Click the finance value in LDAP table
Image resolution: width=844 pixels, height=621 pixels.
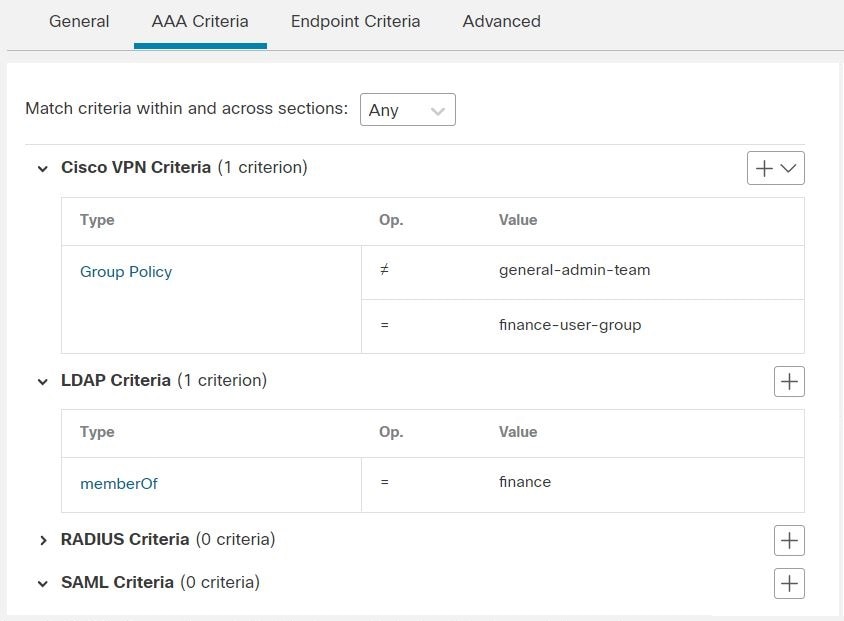coord(525,482)
